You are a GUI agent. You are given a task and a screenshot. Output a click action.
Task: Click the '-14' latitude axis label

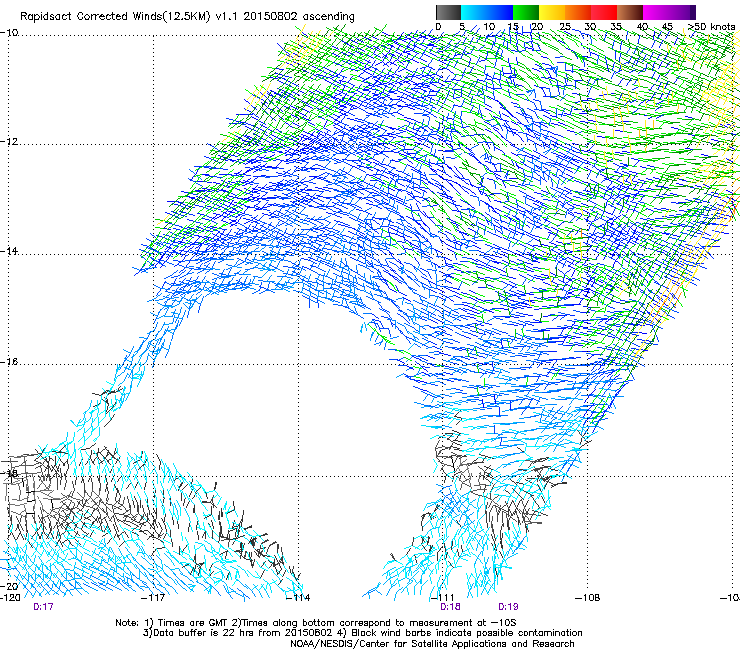click(9, 251)
